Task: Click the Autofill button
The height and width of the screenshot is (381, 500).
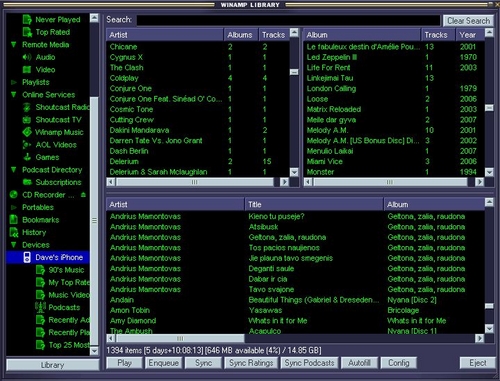Action: point(359,363)
